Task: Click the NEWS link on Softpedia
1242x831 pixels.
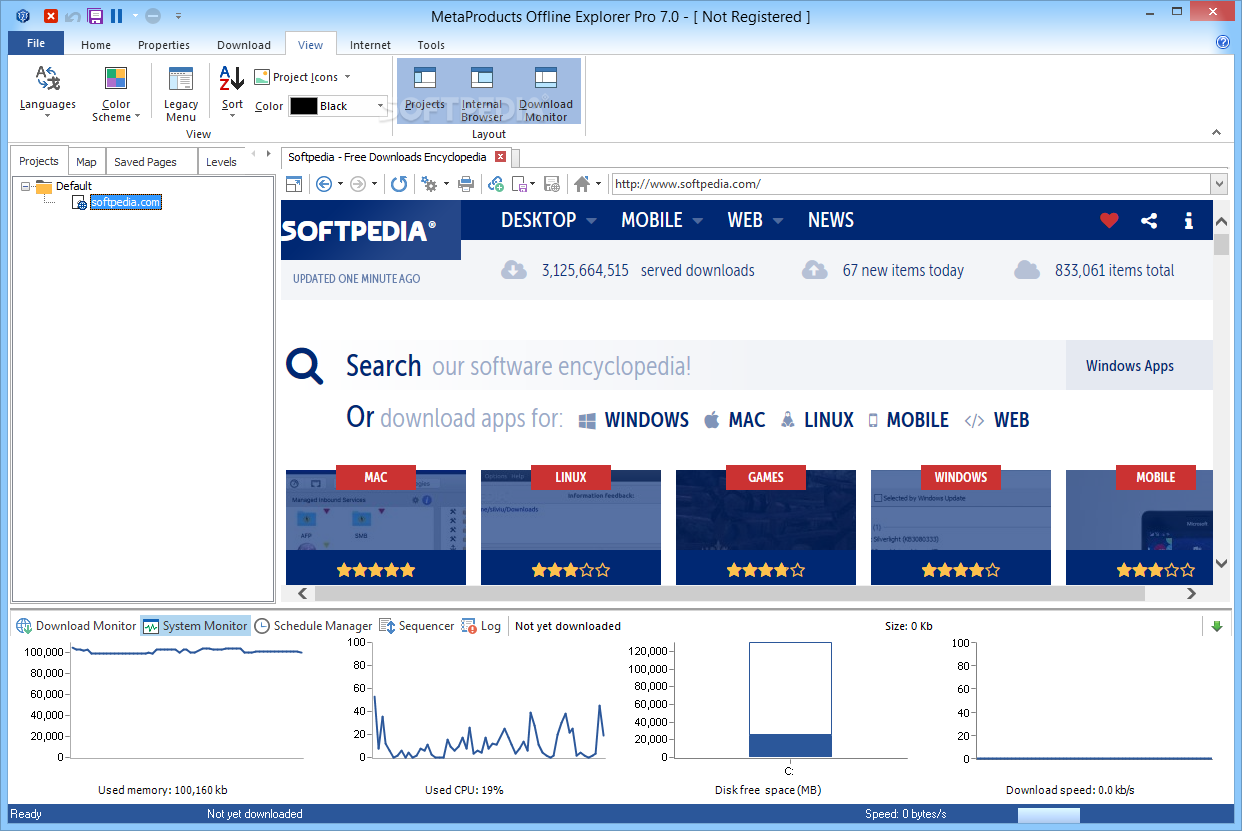Action: tap(830, 220)
